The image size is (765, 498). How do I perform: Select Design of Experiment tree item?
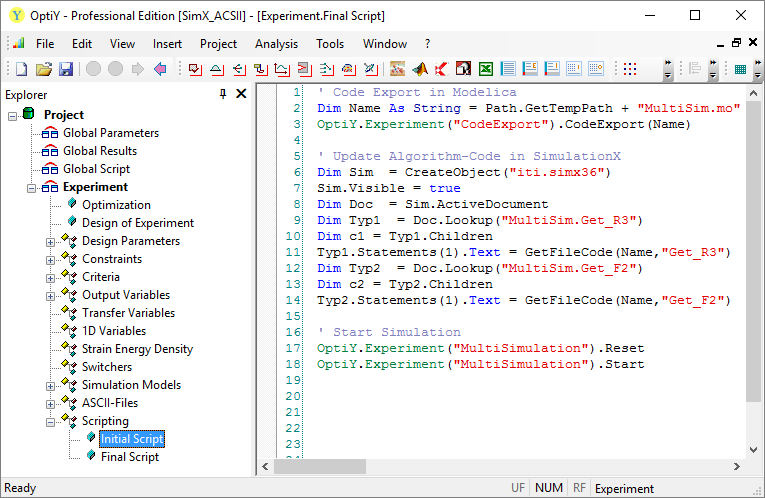point(138,223)
